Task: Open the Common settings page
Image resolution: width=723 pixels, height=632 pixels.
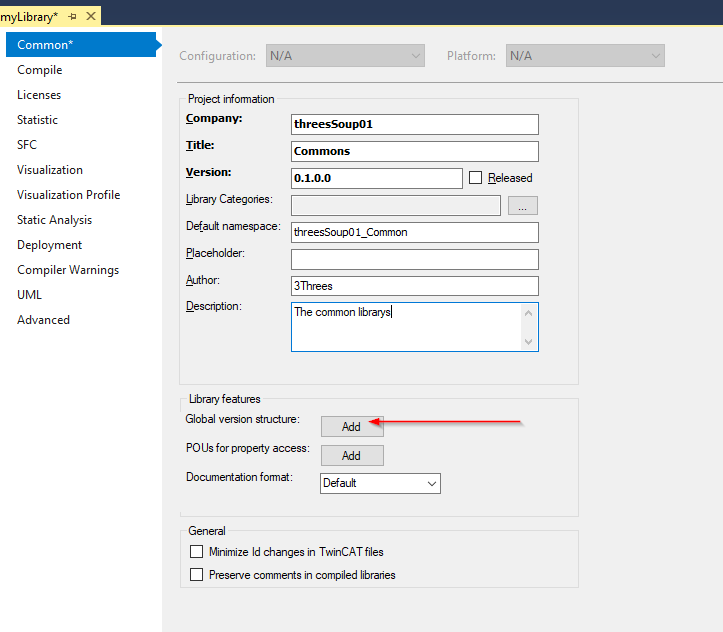Action: [81, 45]
